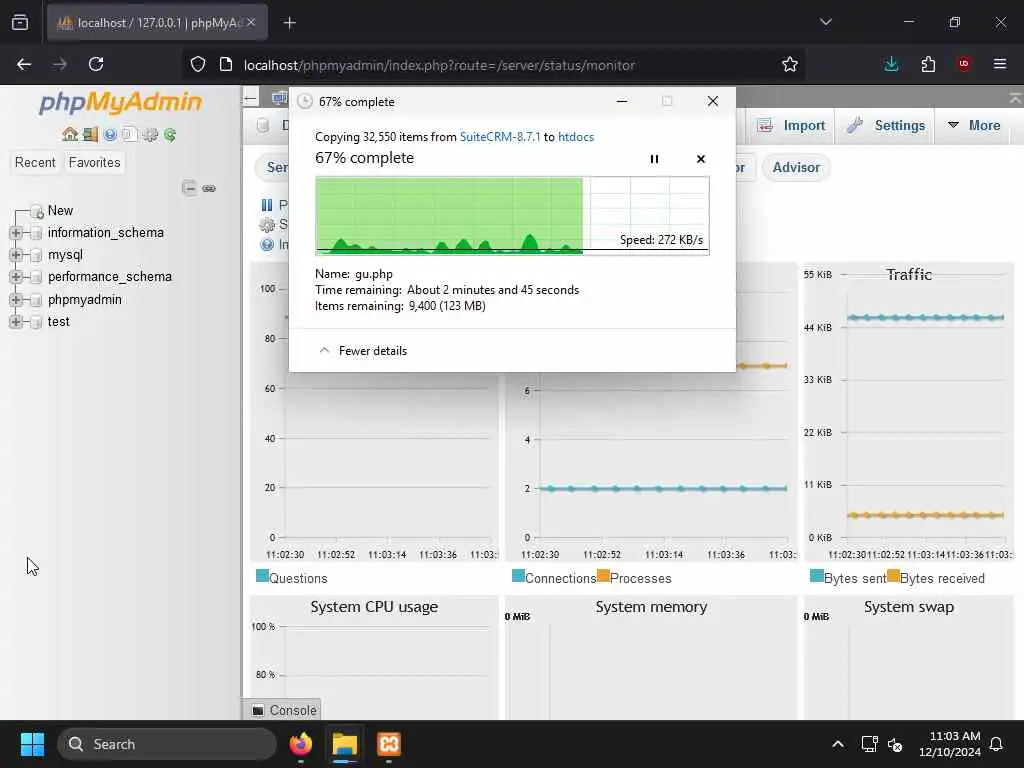
Task: Click the link with main panel icon
Action: click(x=209, y=188)
